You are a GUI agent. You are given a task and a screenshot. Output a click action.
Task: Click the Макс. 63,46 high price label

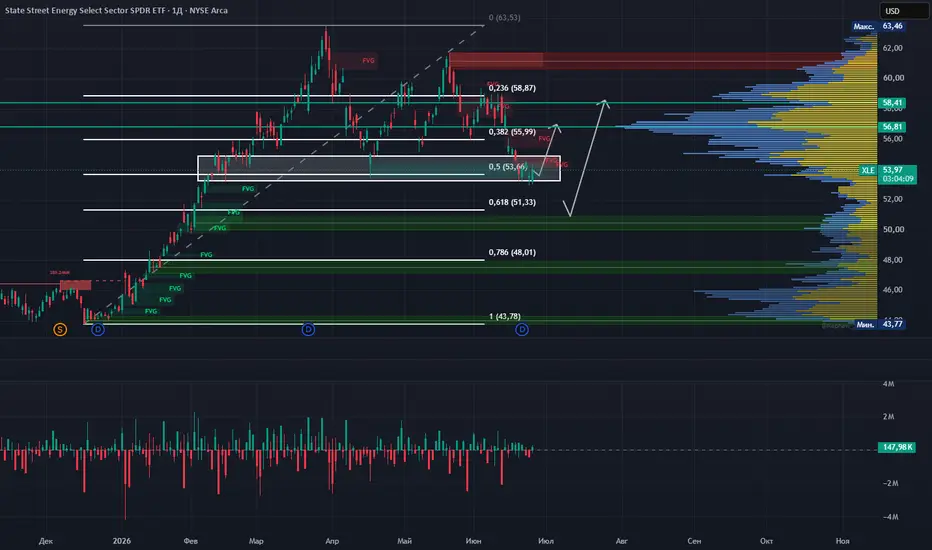click(x=878, y=26)
